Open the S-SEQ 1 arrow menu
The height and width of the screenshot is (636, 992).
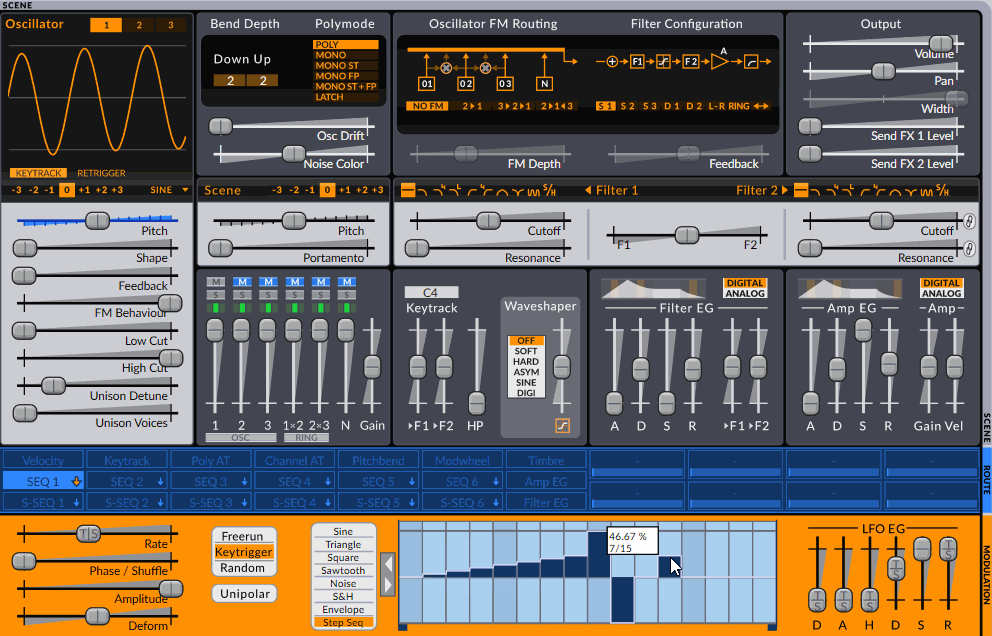(x=77, y=502)
